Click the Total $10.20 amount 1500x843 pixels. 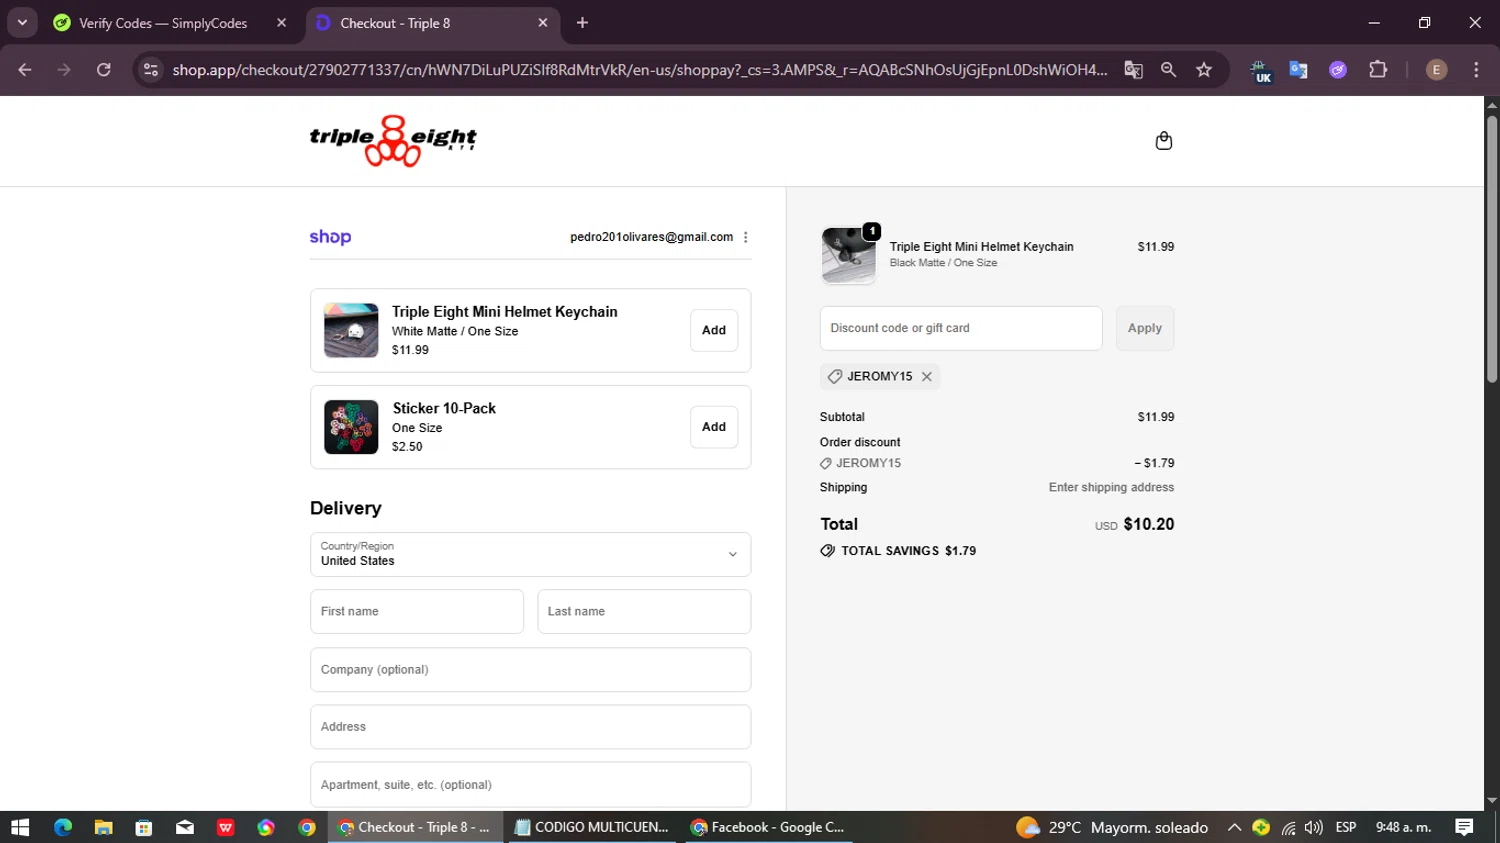[1149, 524]
